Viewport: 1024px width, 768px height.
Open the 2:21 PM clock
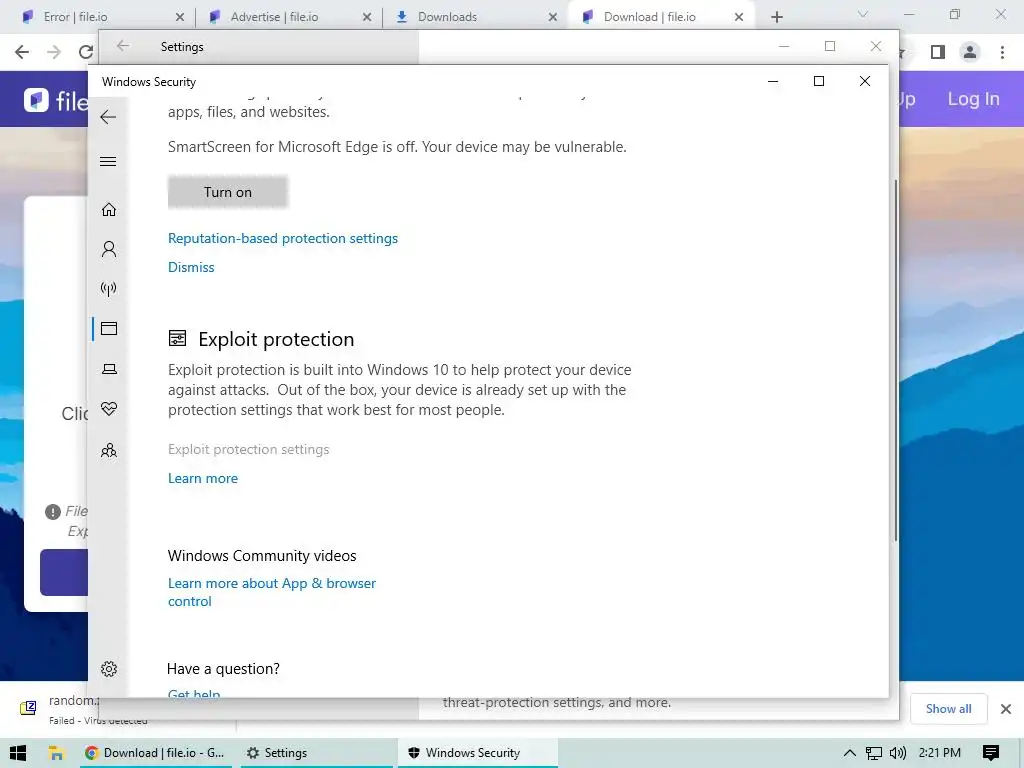point(940,753)
